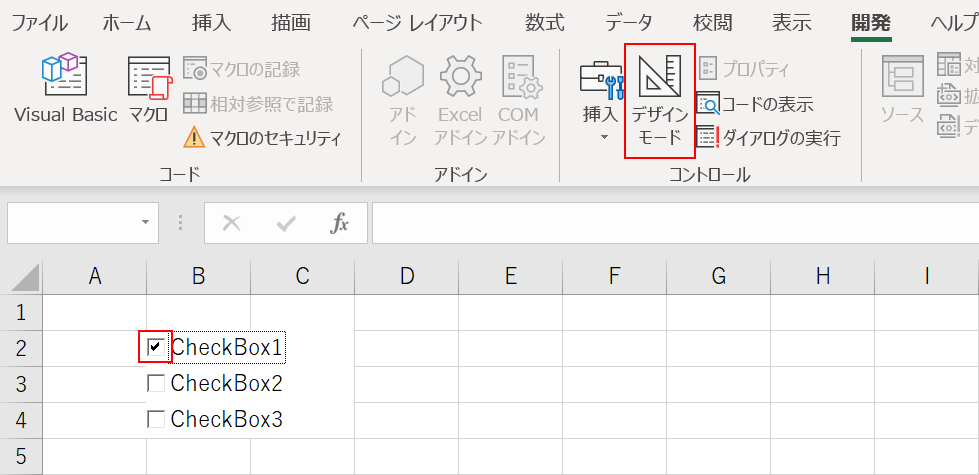
Task: Select column G header
Action: tap(719, 277)
